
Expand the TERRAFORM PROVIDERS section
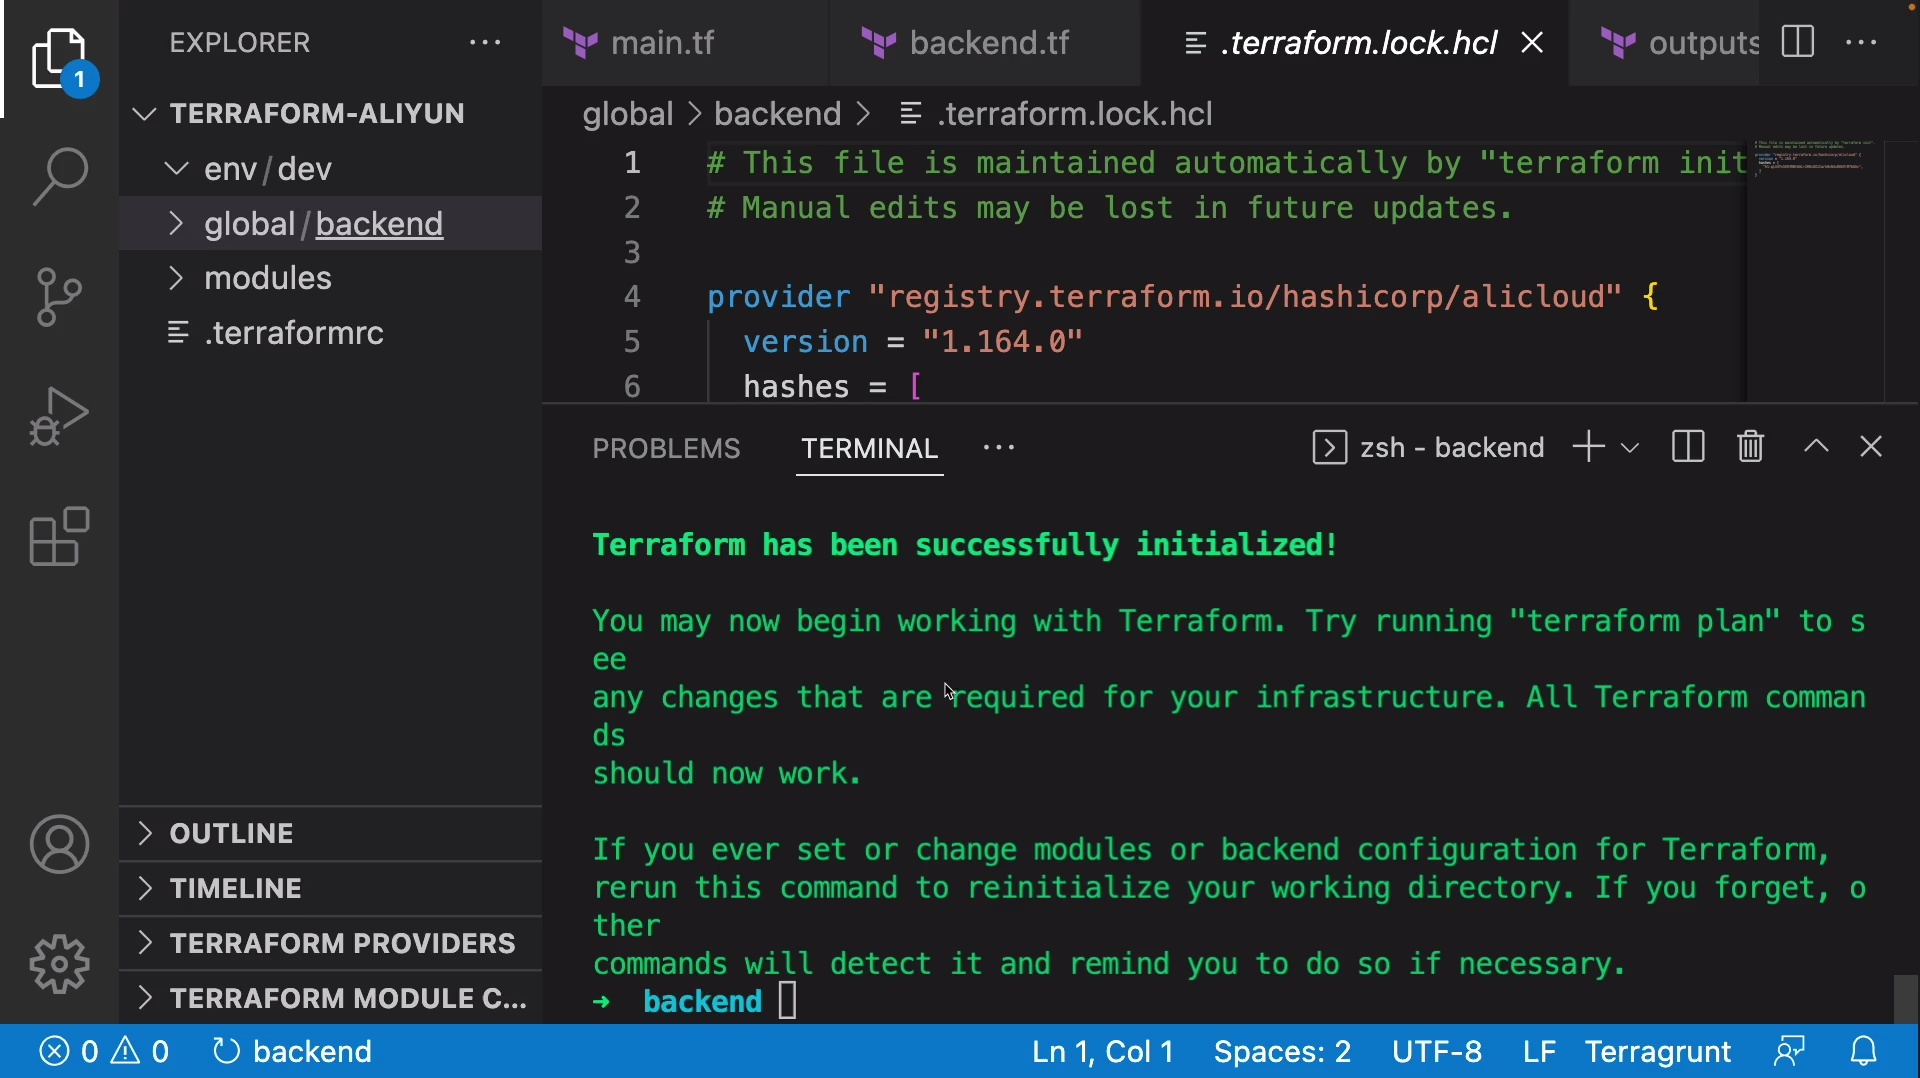[x=342, y=944]
